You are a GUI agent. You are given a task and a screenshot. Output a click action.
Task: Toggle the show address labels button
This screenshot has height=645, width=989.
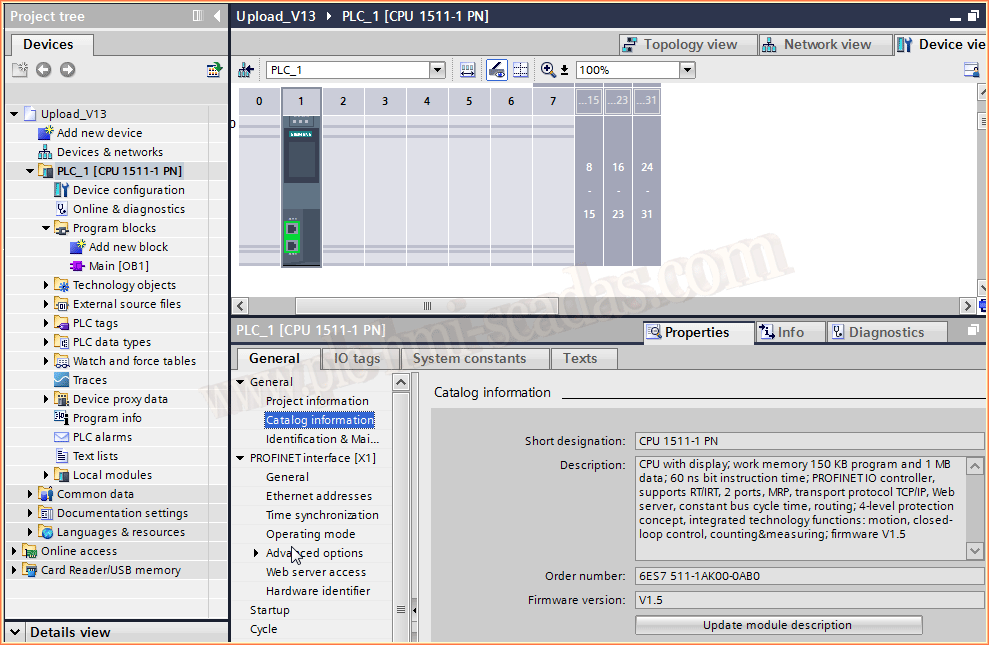click(x=496, y=70)
